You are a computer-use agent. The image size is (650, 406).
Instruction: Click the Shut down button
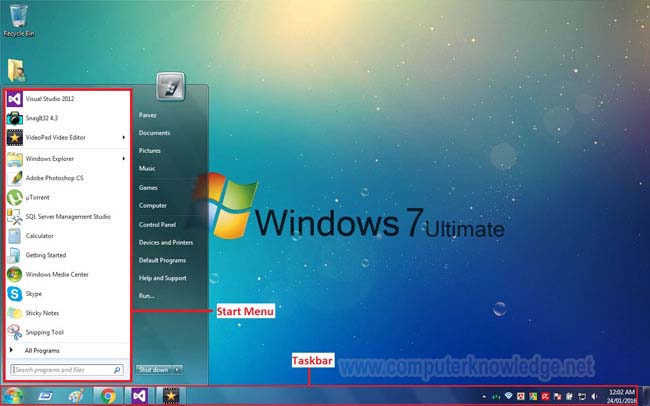click(x=154, y=370)
